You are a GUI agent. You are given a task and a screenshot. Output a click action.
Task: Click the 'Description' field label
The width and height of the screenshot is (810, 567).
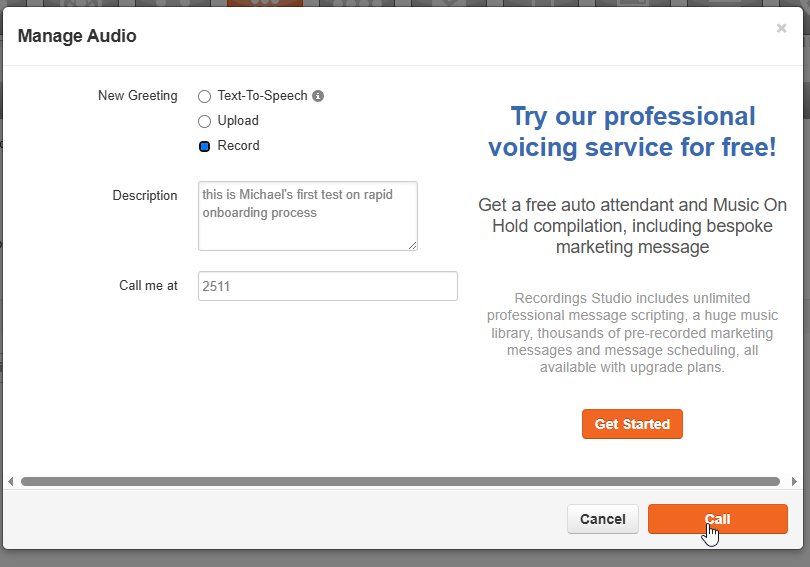[x=145, y=196]
